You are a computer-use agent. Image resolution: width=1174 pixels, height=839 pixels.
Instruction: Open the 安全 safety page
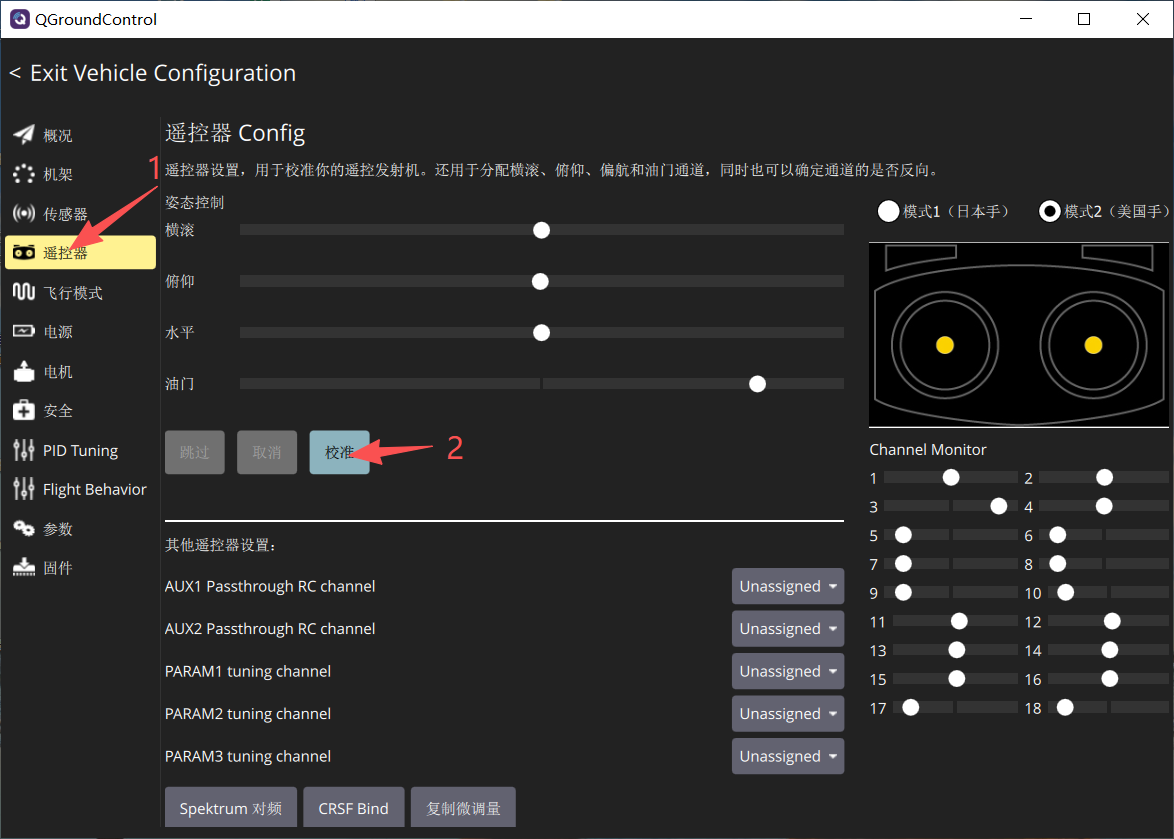(x=80, y=410)
